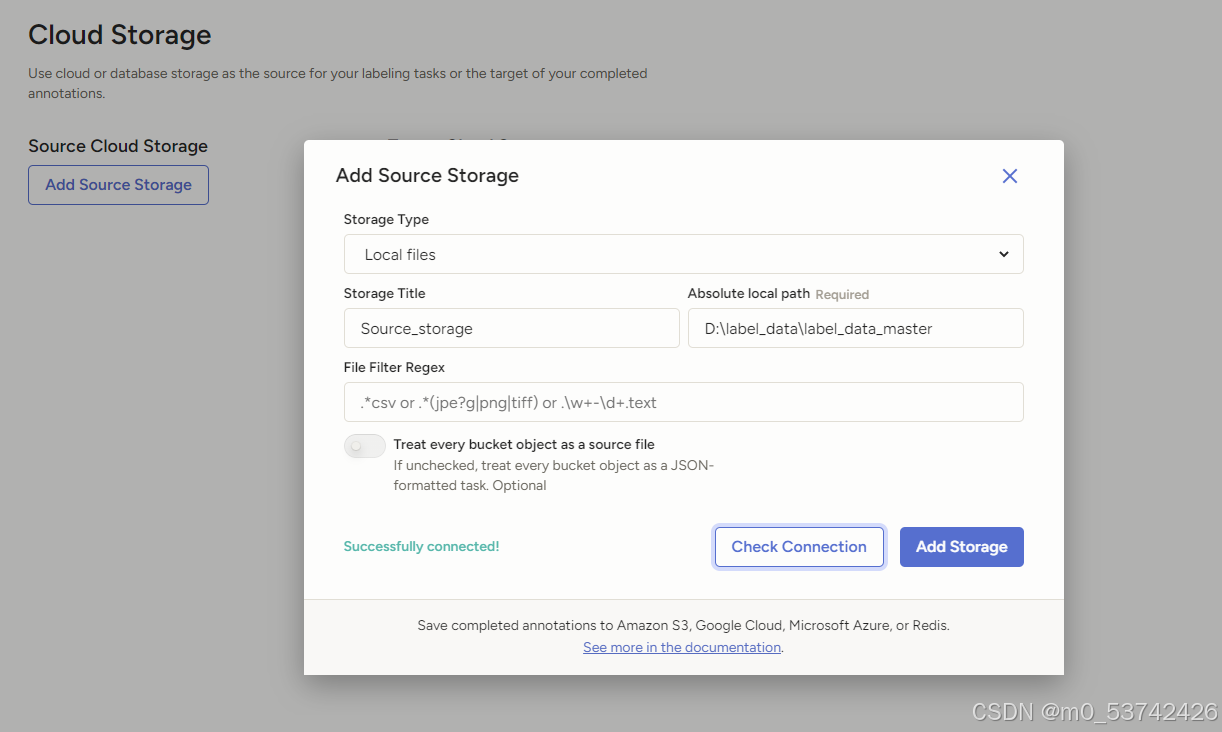Click the Cloud Storage page heading
Image resolution: width=1222 pixels, height=732 pixels.
point(119,35)
